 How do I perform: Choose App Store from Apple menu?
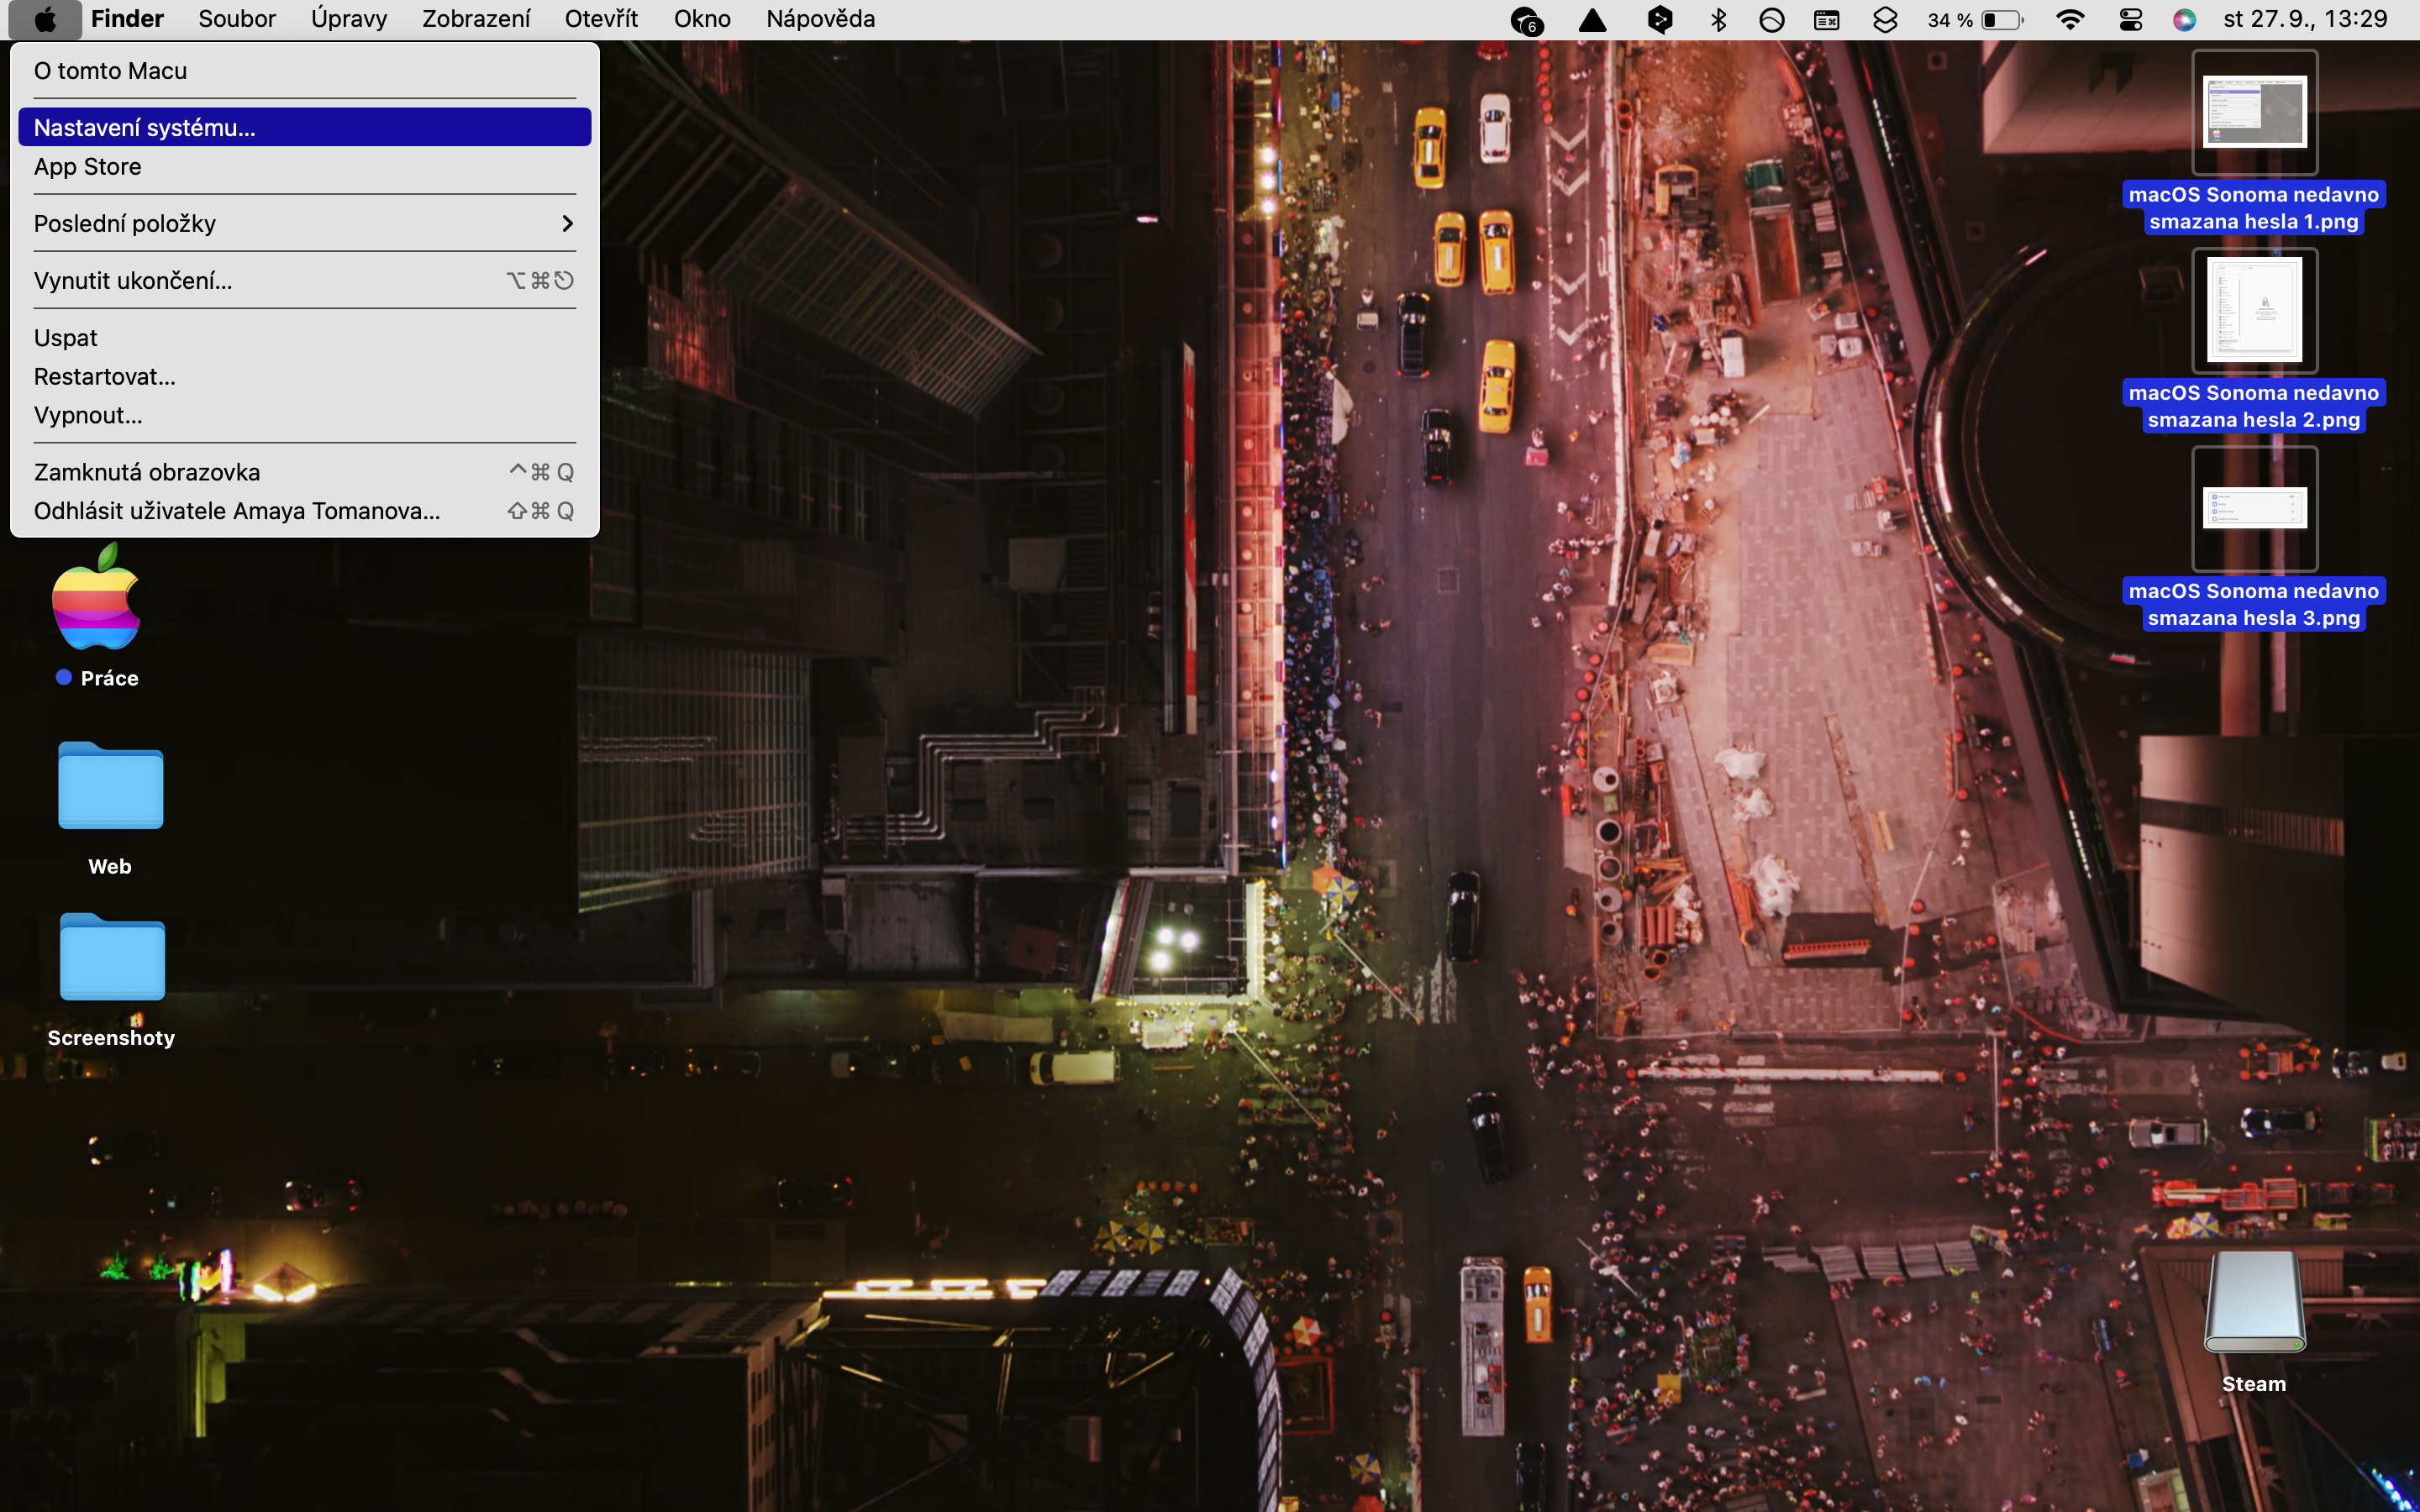(88, 167)
